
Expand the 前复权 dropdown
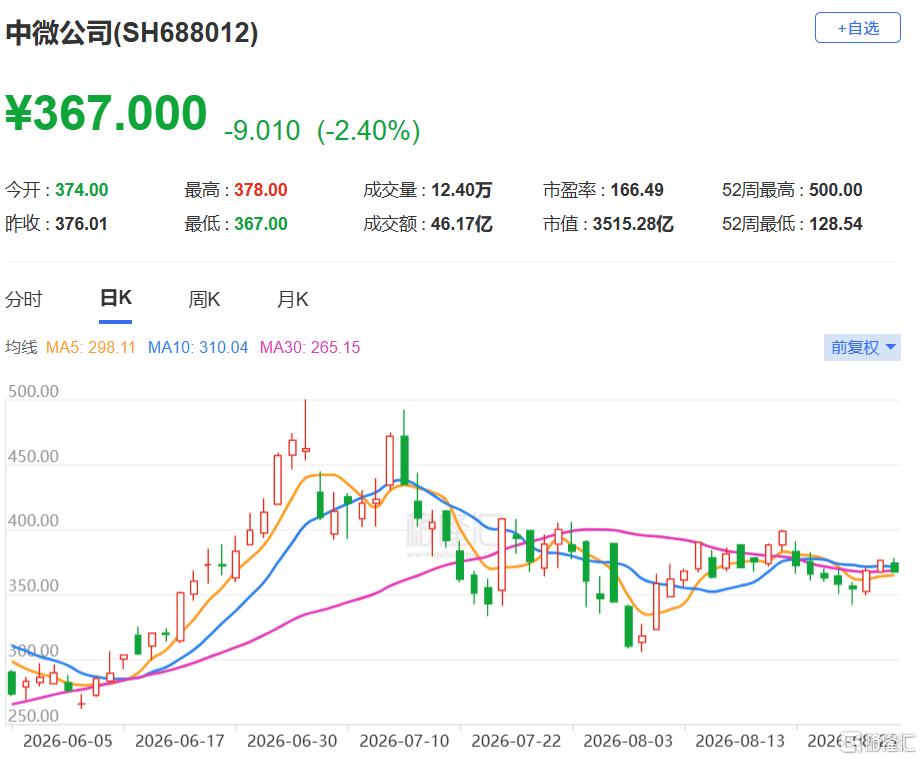point(862,347)
